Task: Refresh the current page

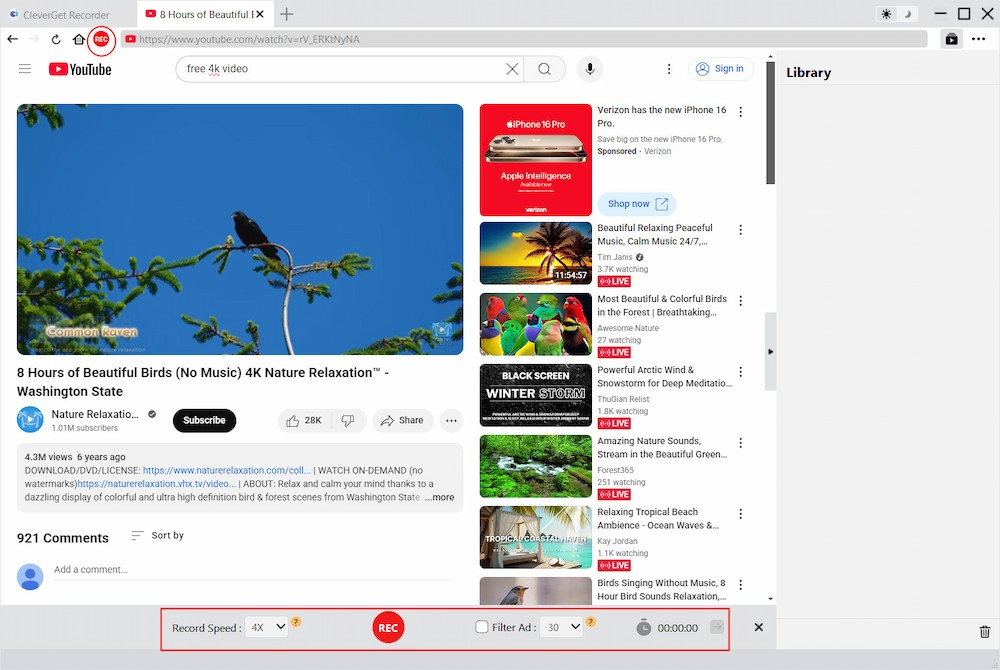Action: [56, 40]
